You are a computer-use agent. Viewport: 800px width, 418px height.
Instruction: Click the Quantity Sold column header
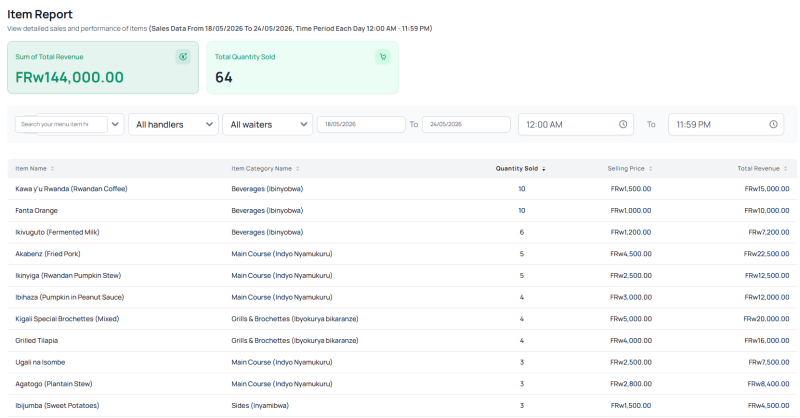click(x=517, y=168)
